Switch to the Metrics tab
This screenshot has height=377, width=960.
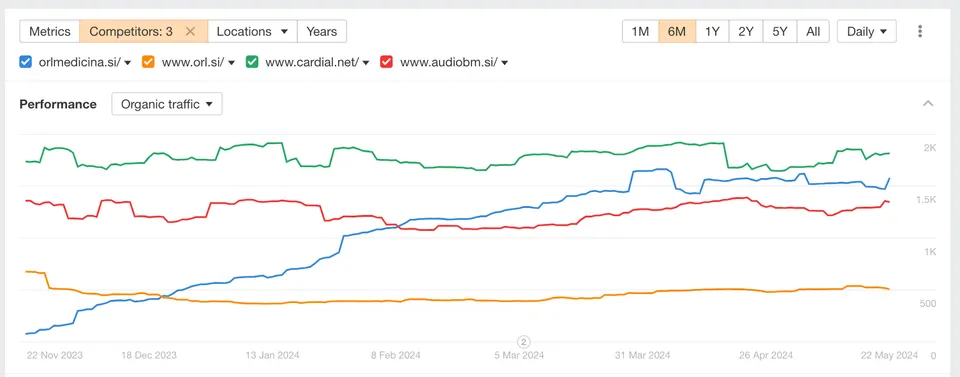coord(50,31)
